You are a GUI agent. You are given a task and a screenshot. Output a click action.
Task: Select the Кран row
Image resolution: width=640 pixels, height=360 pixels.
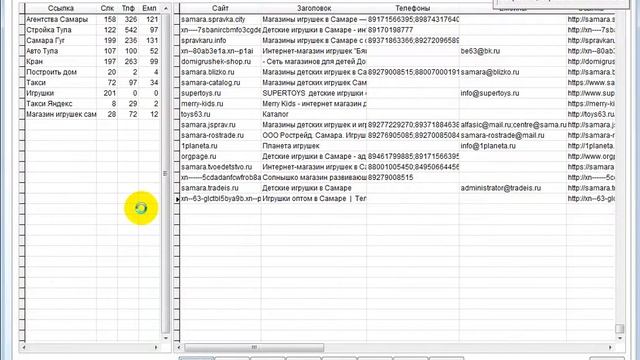(93, 62)
